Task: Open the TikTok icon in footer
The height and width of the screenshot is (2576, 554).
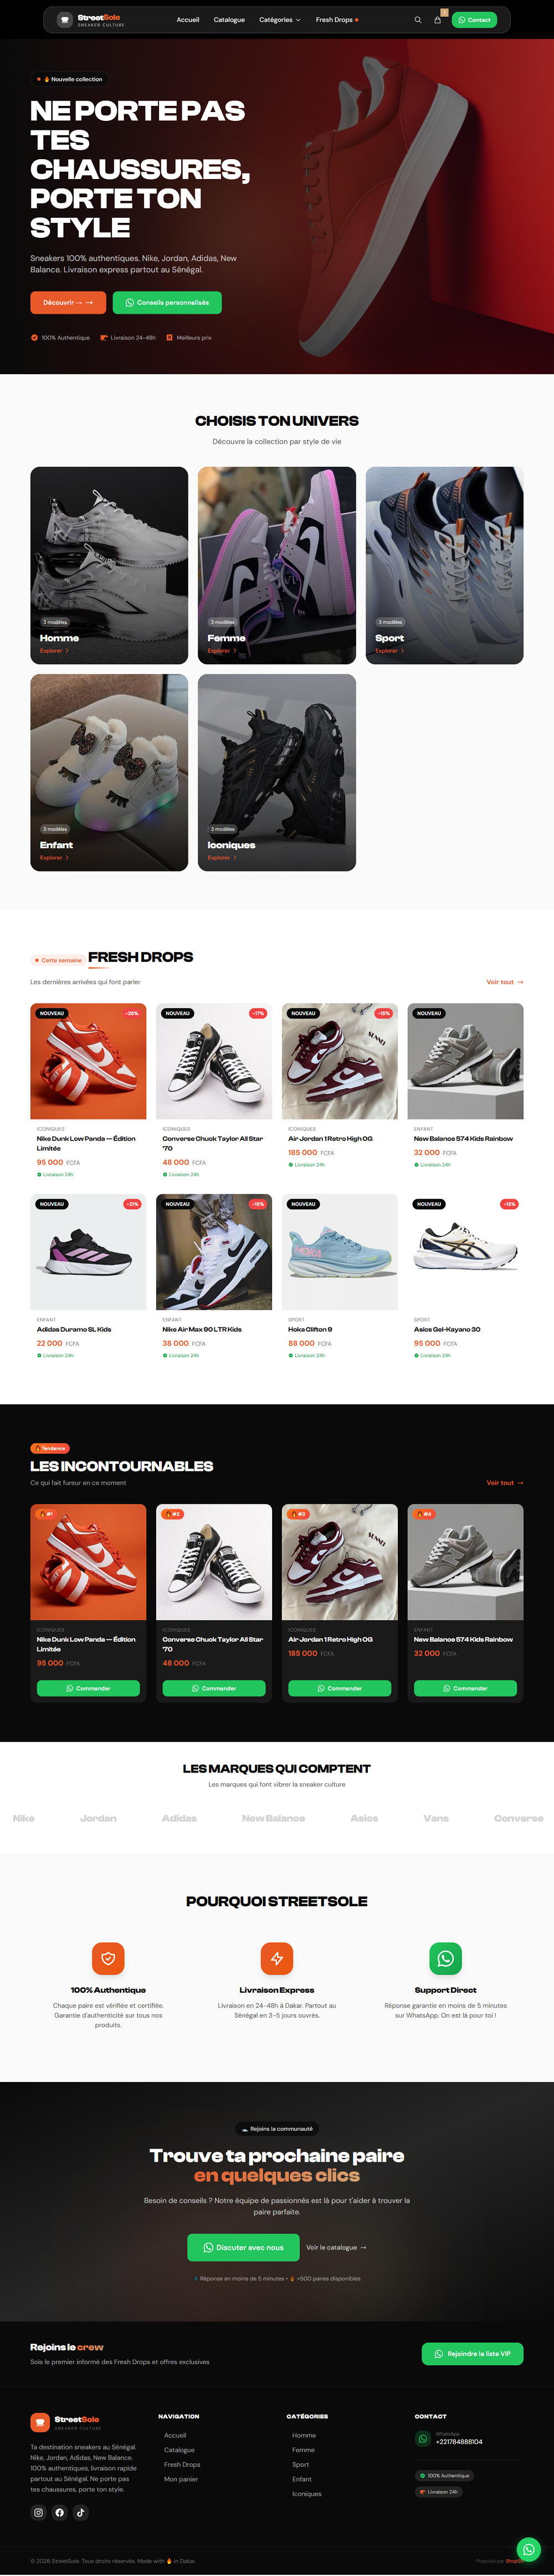Action: coord(81,2512)
